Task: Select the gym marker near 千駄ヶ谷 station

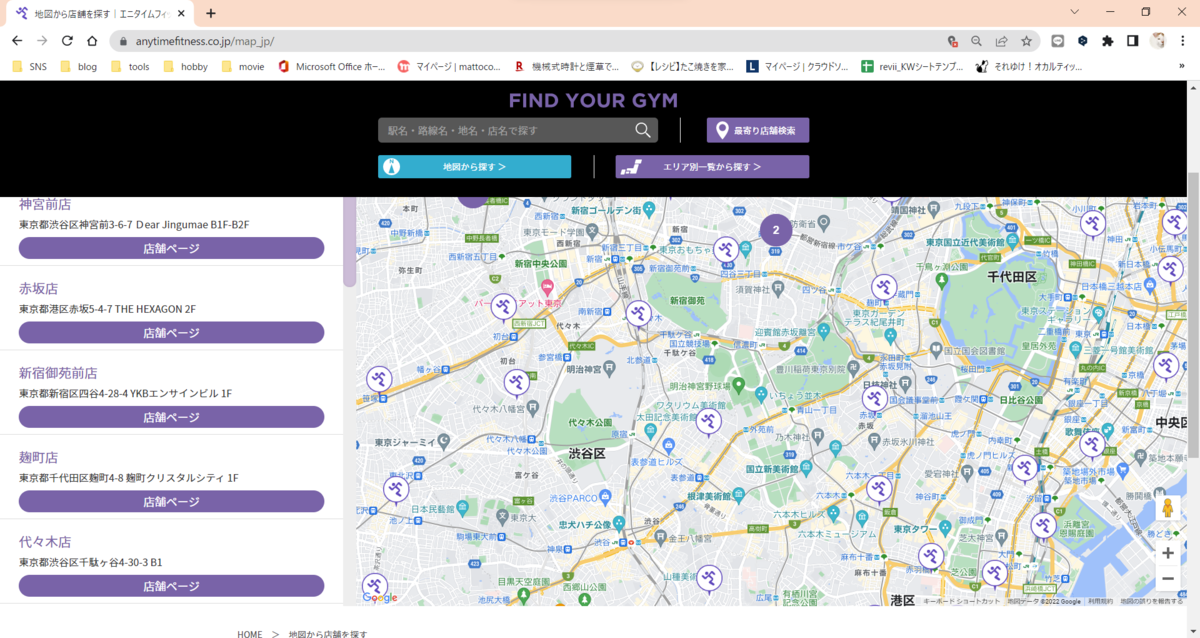Action: click(x=639, y=316)
